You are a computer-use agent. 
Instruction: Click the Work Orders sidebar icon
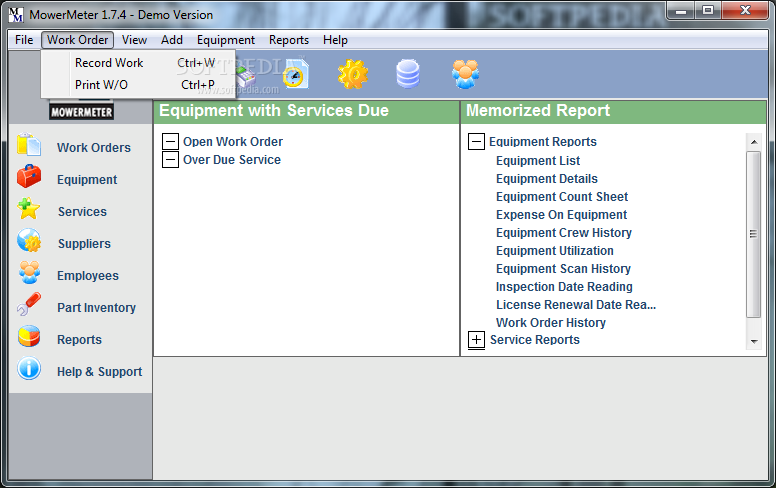[x=29, y=145]
